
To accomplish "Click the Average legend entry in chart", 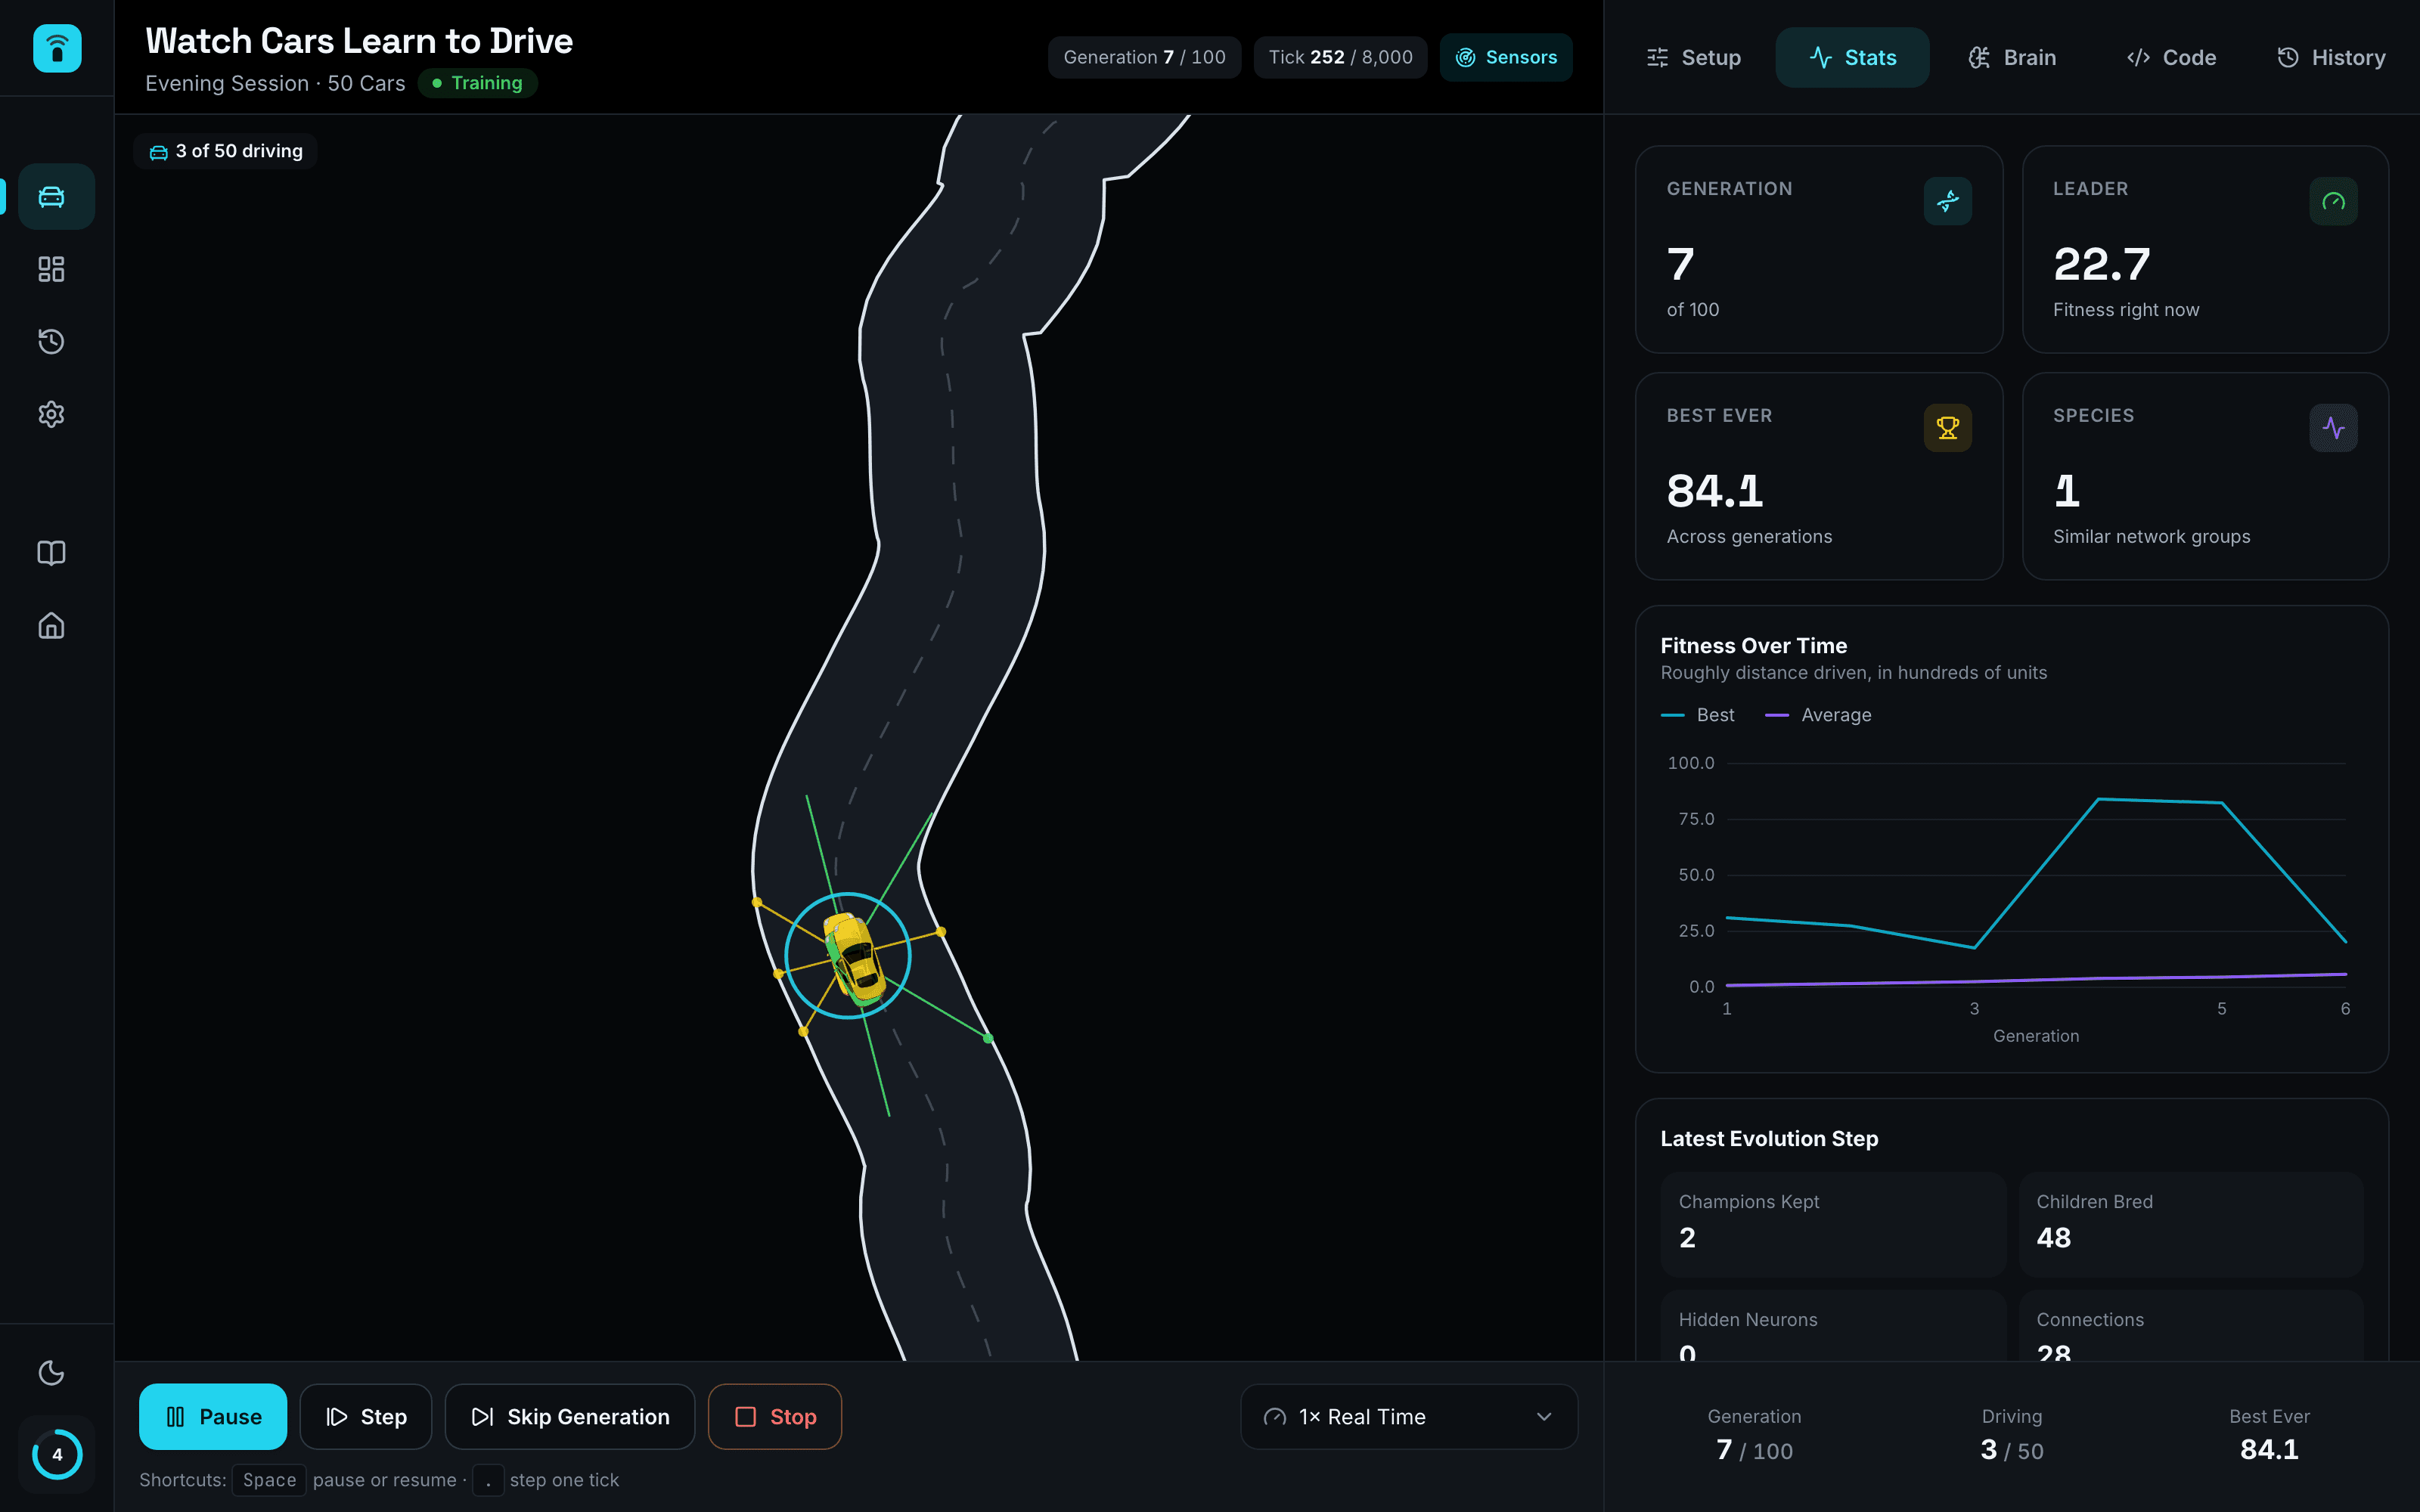I will [1818, 715].
